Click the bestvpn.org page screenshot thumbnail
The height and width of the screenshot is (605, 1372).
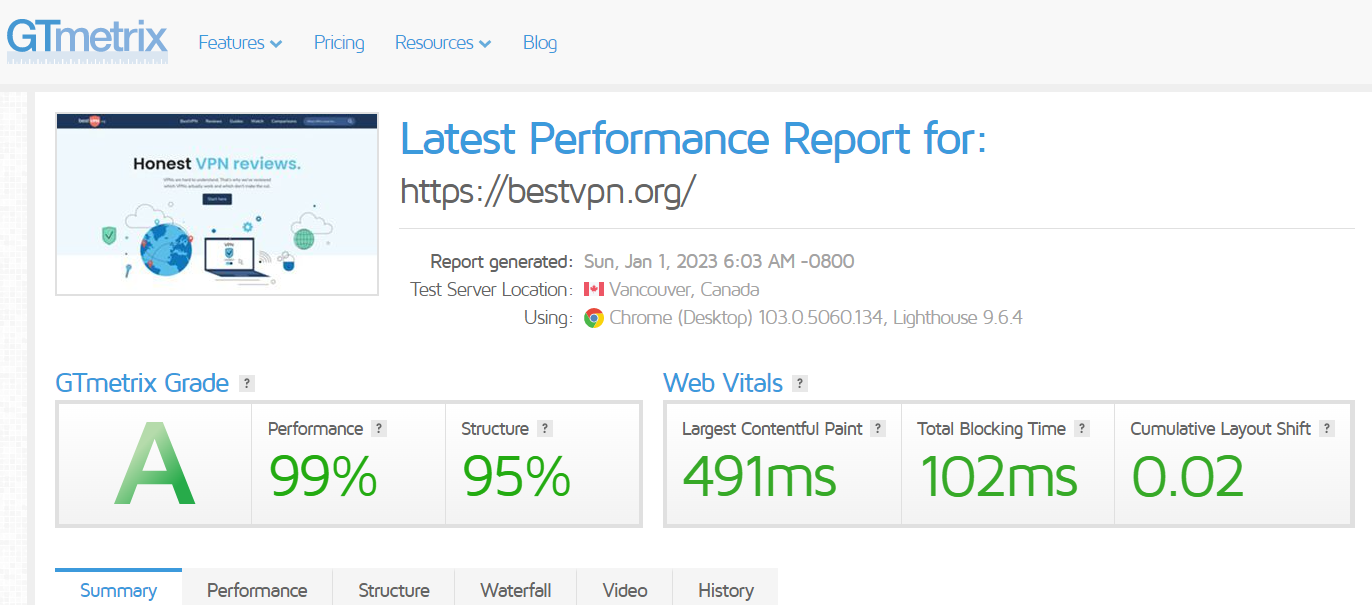pyautogui.click(x=217, y=204)
